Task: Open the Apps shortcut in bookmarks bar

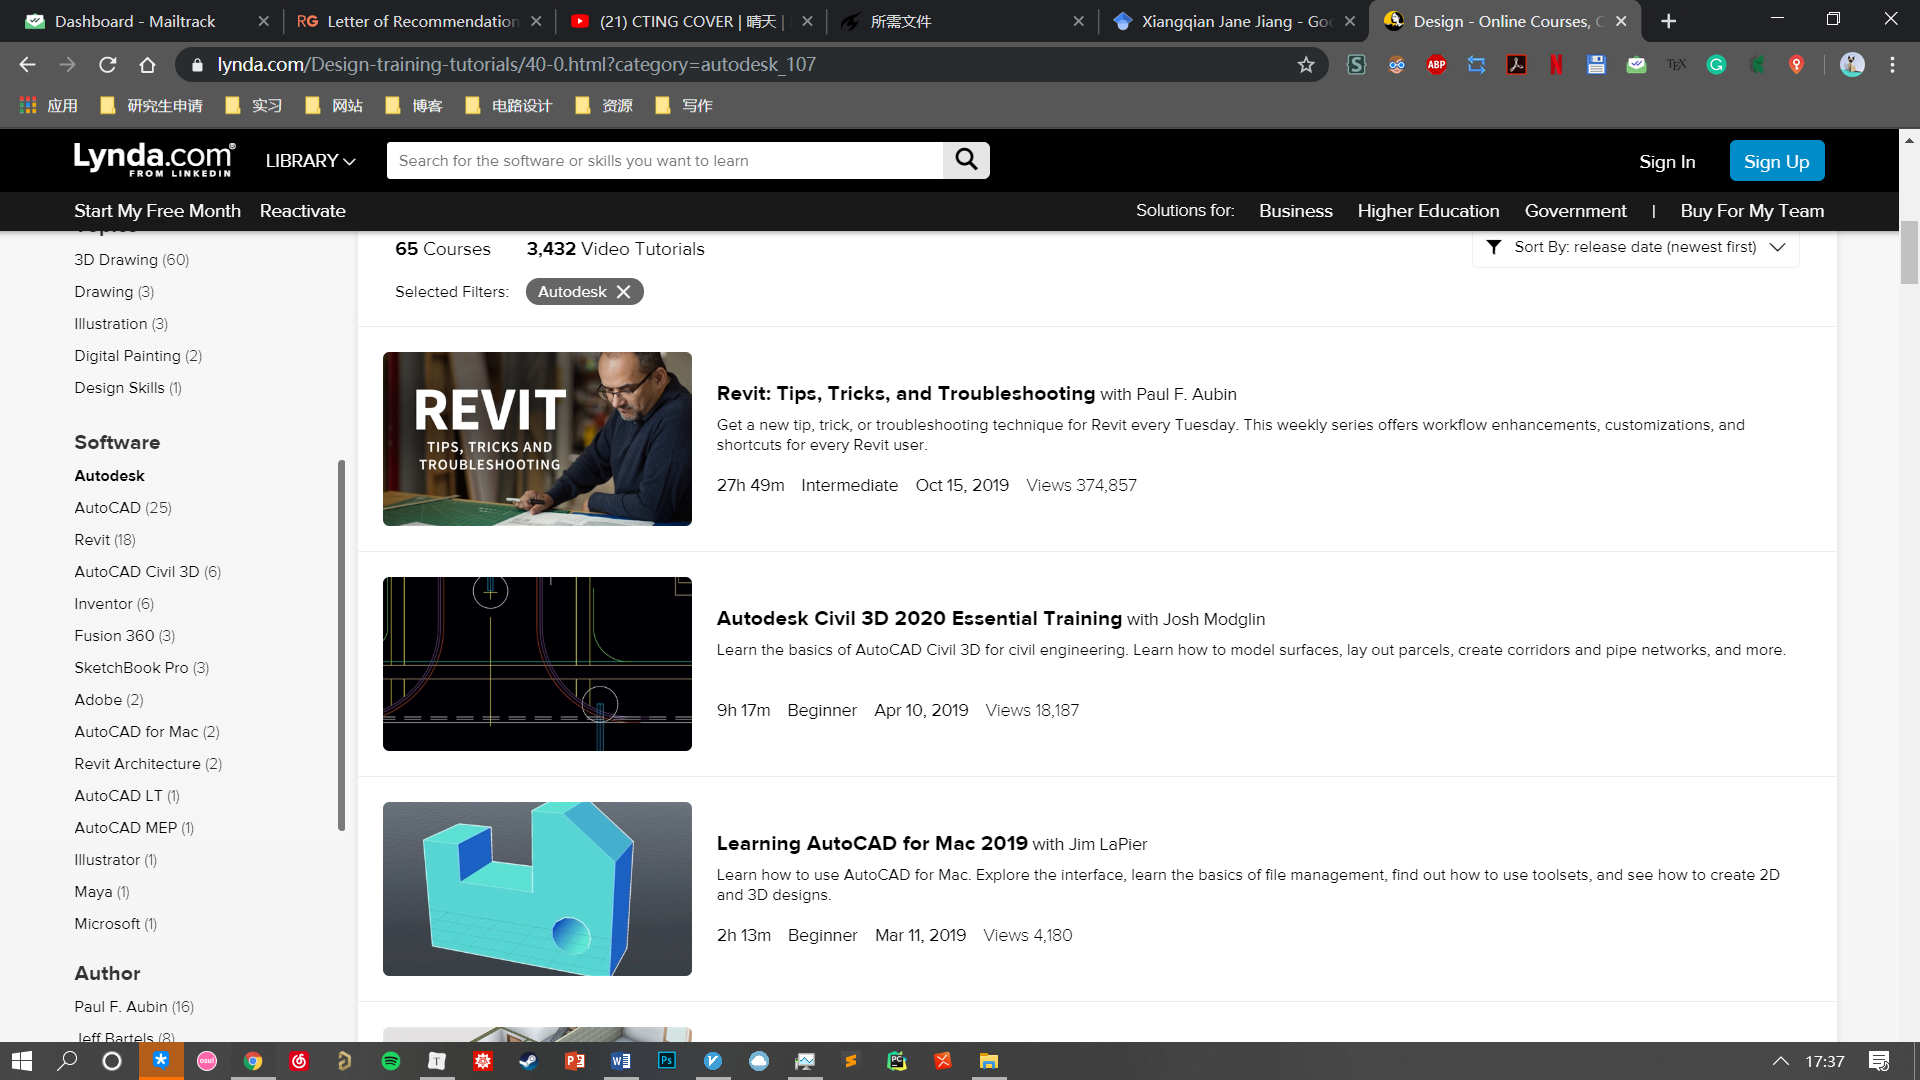Action: (x=48, y=106)
